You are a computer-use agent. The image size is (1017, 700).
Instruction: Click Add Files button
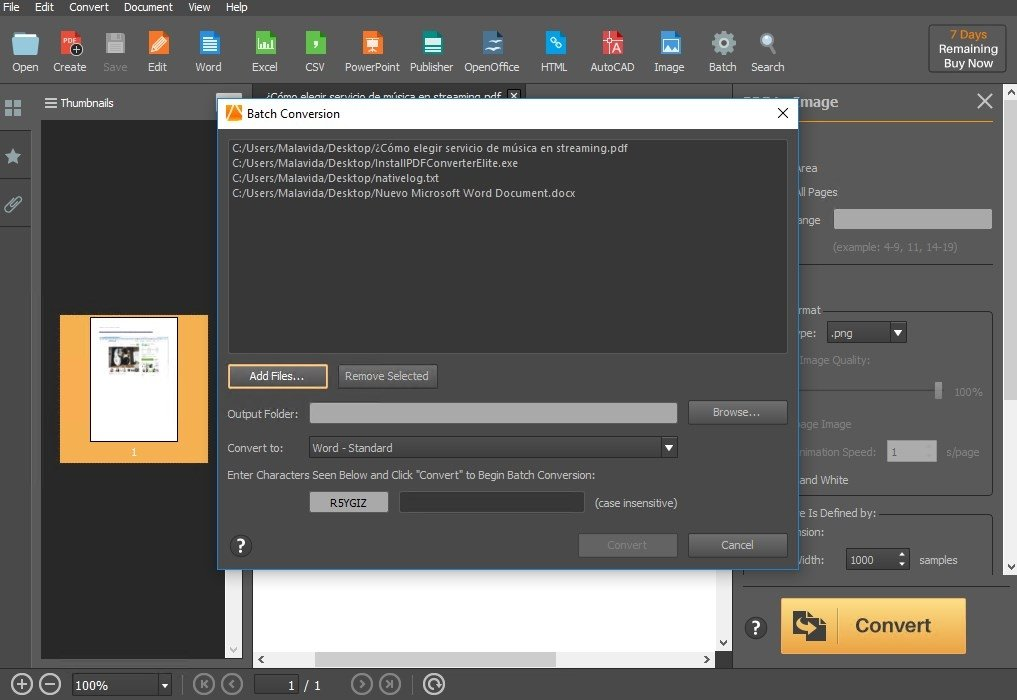278,376
